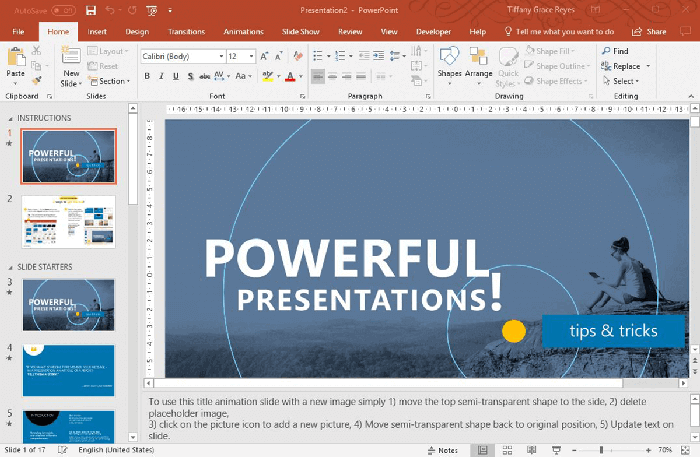
Task: Select slide 2 thumbnail
Action: (69, 222)
